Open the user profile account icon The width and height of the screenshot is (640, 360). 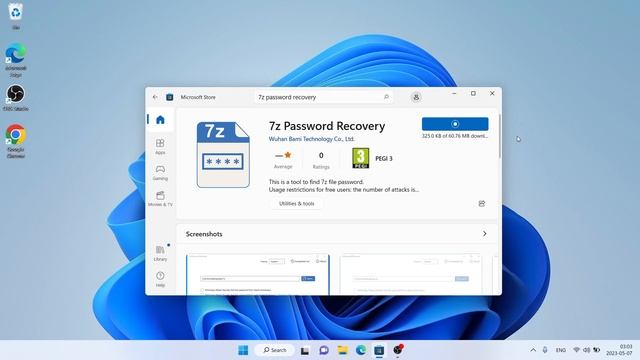click(416, 97)
